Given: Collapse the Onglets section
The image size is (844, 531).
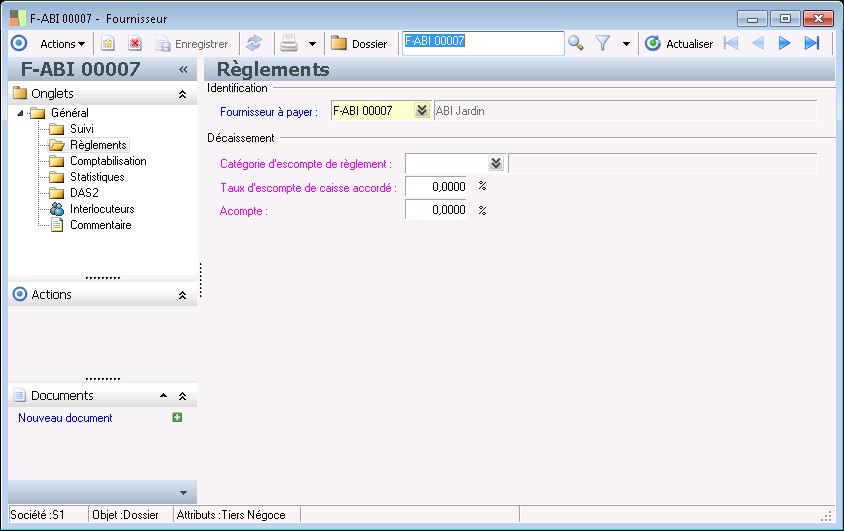Looking at the screenshot, I should pos(182,94).
